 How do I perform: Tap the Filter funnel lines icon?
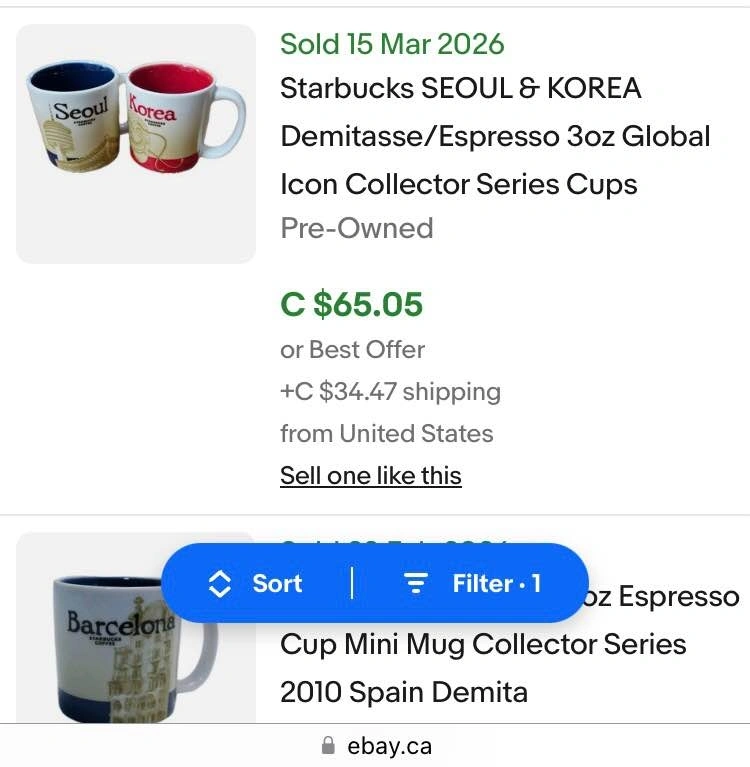(x=415, y=584)
